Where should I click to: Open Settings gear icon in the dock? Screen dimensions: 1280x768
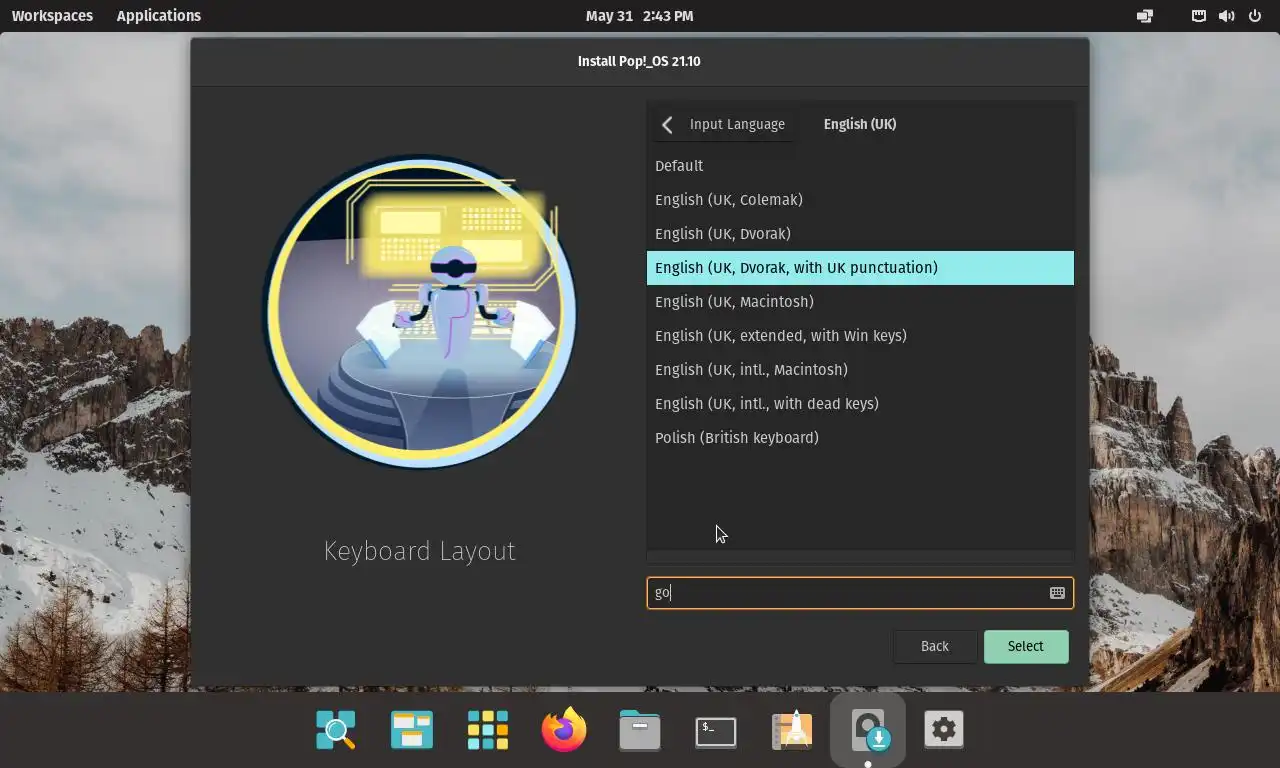click(944, 730)
